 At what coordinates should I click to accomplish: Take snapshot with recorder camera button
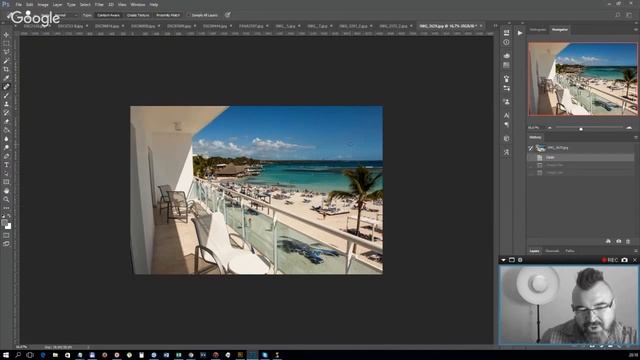[x=624, y=260]
